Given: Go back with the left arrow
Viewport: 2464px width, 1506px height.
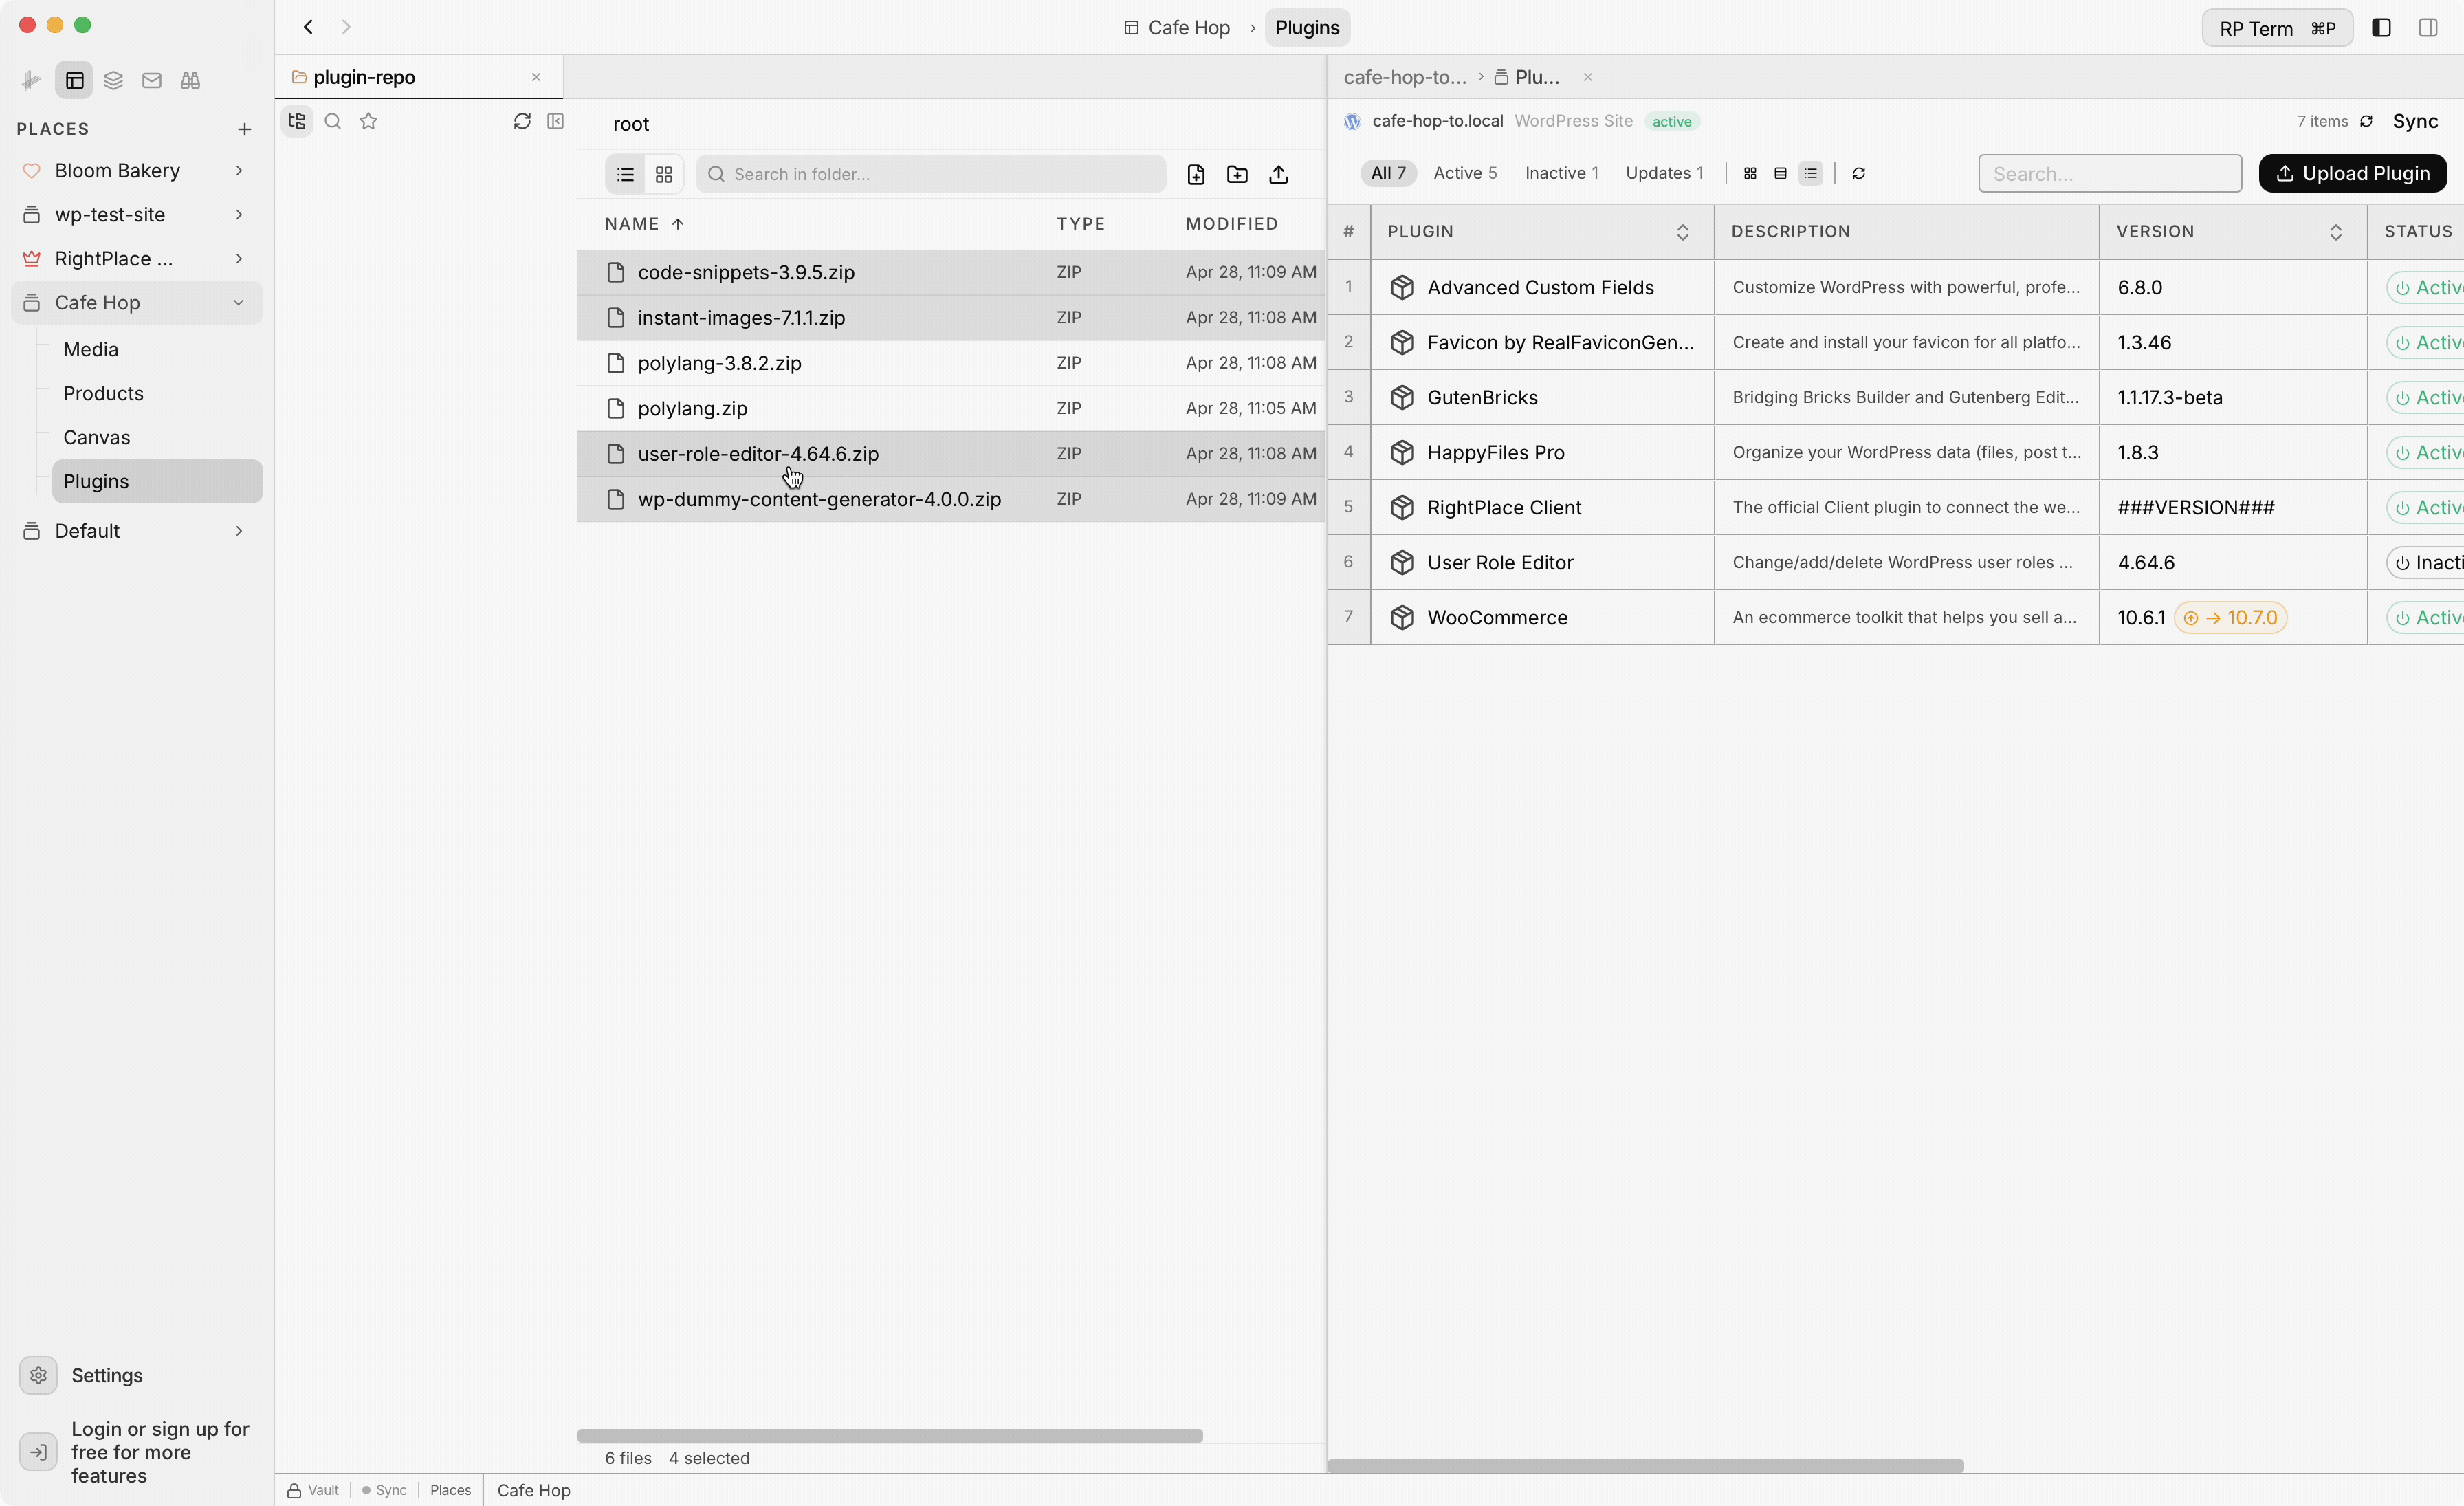Looking at the screenshot, I should pos(308,27).
